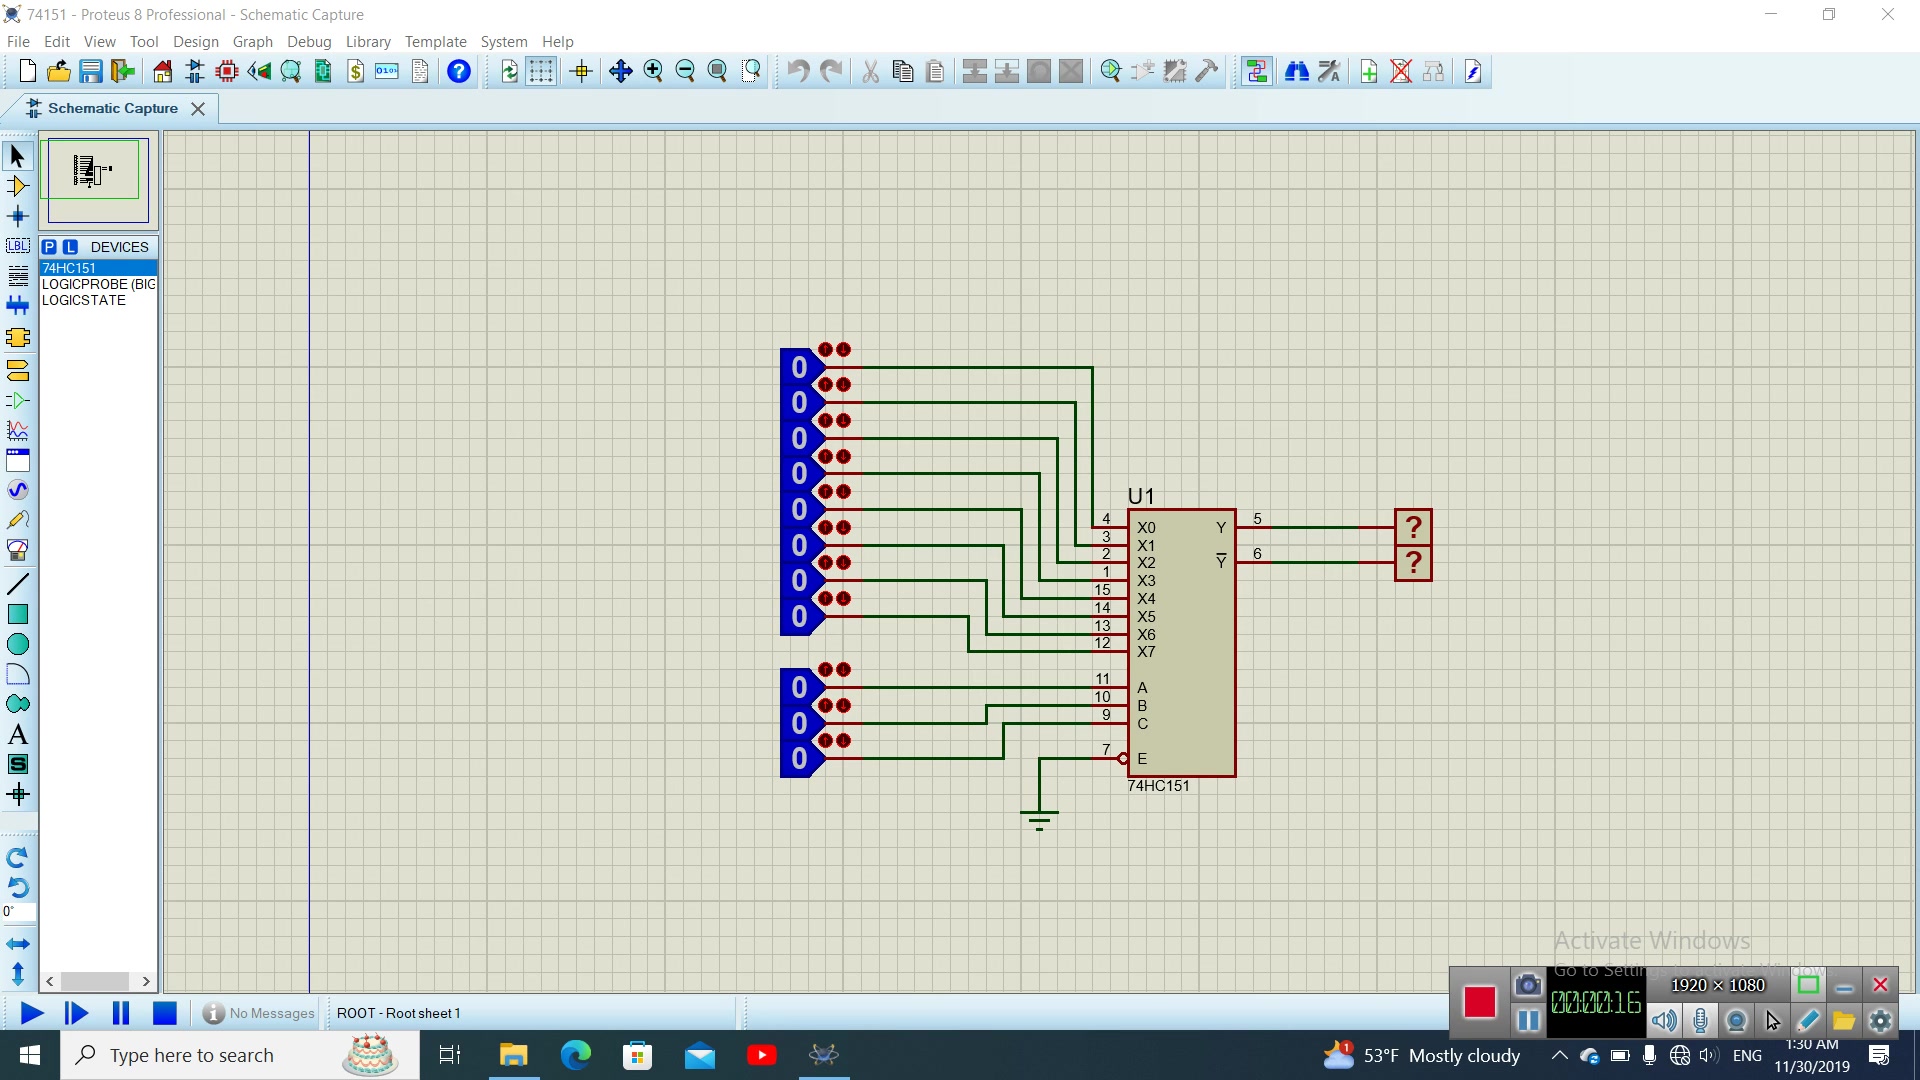Toggle logic state wired to enable E
The image size is (1920, 1080).
(800, 758)
